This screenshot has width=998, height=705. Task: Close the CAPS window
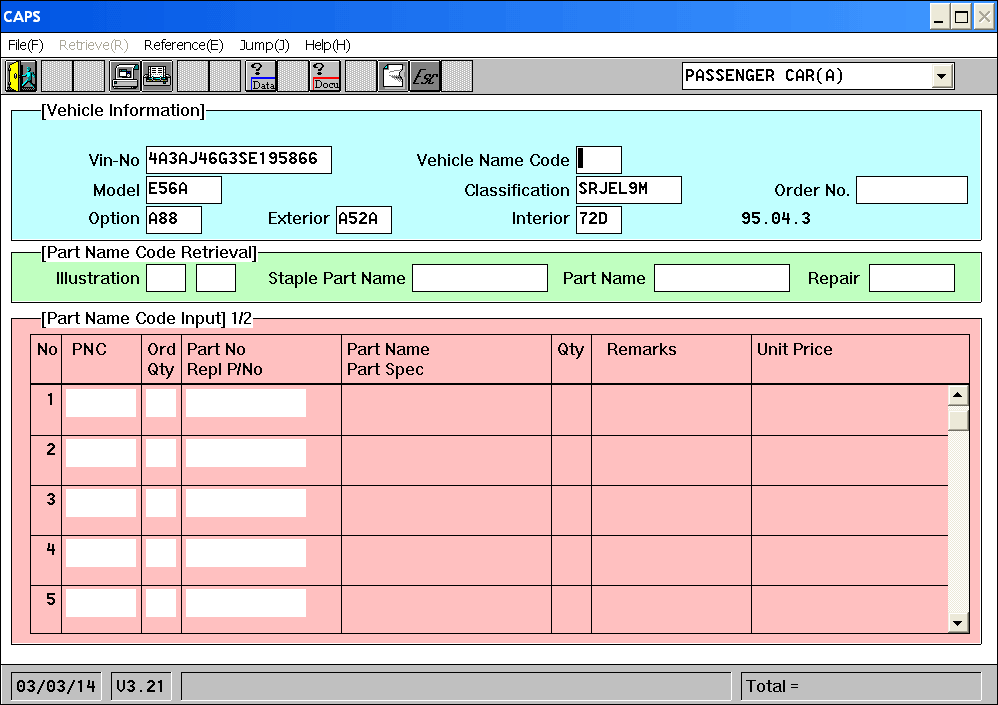pos(984,17)
